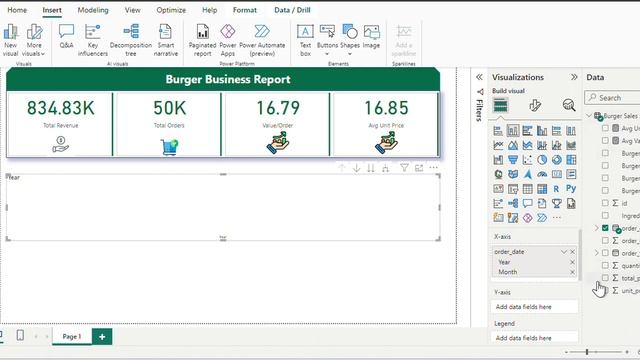The height and width of the screenshot is (360, 640).
Task: Click the zoom slider handle
Action: [x=587, y=352]
